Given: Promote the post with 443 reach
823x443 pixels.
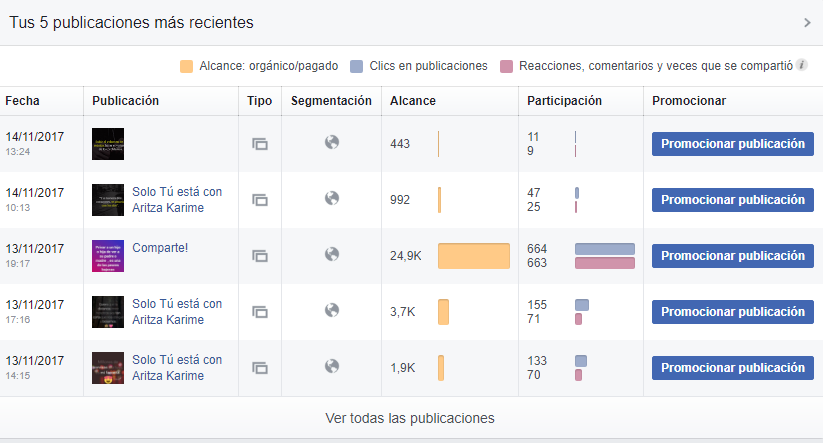Looking at the screenshot, I should (732, 144).
